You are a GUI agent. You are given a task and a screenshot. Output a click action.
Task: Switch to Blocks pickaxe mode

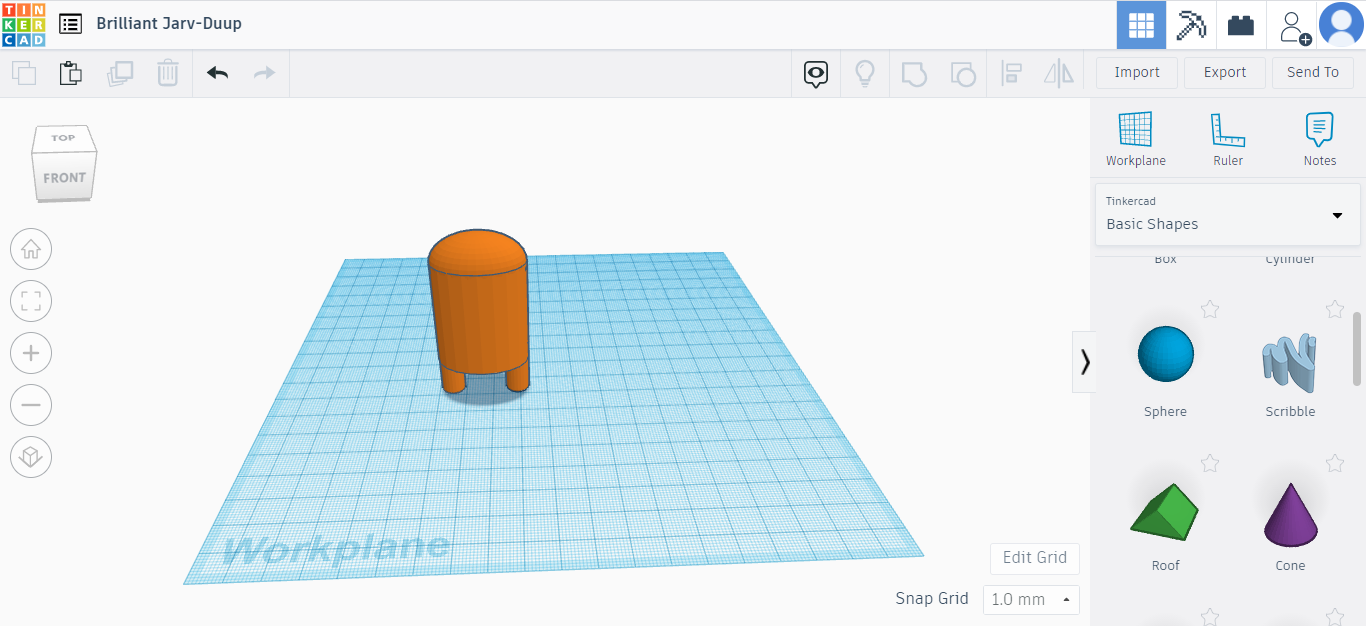coord(1191,25)
